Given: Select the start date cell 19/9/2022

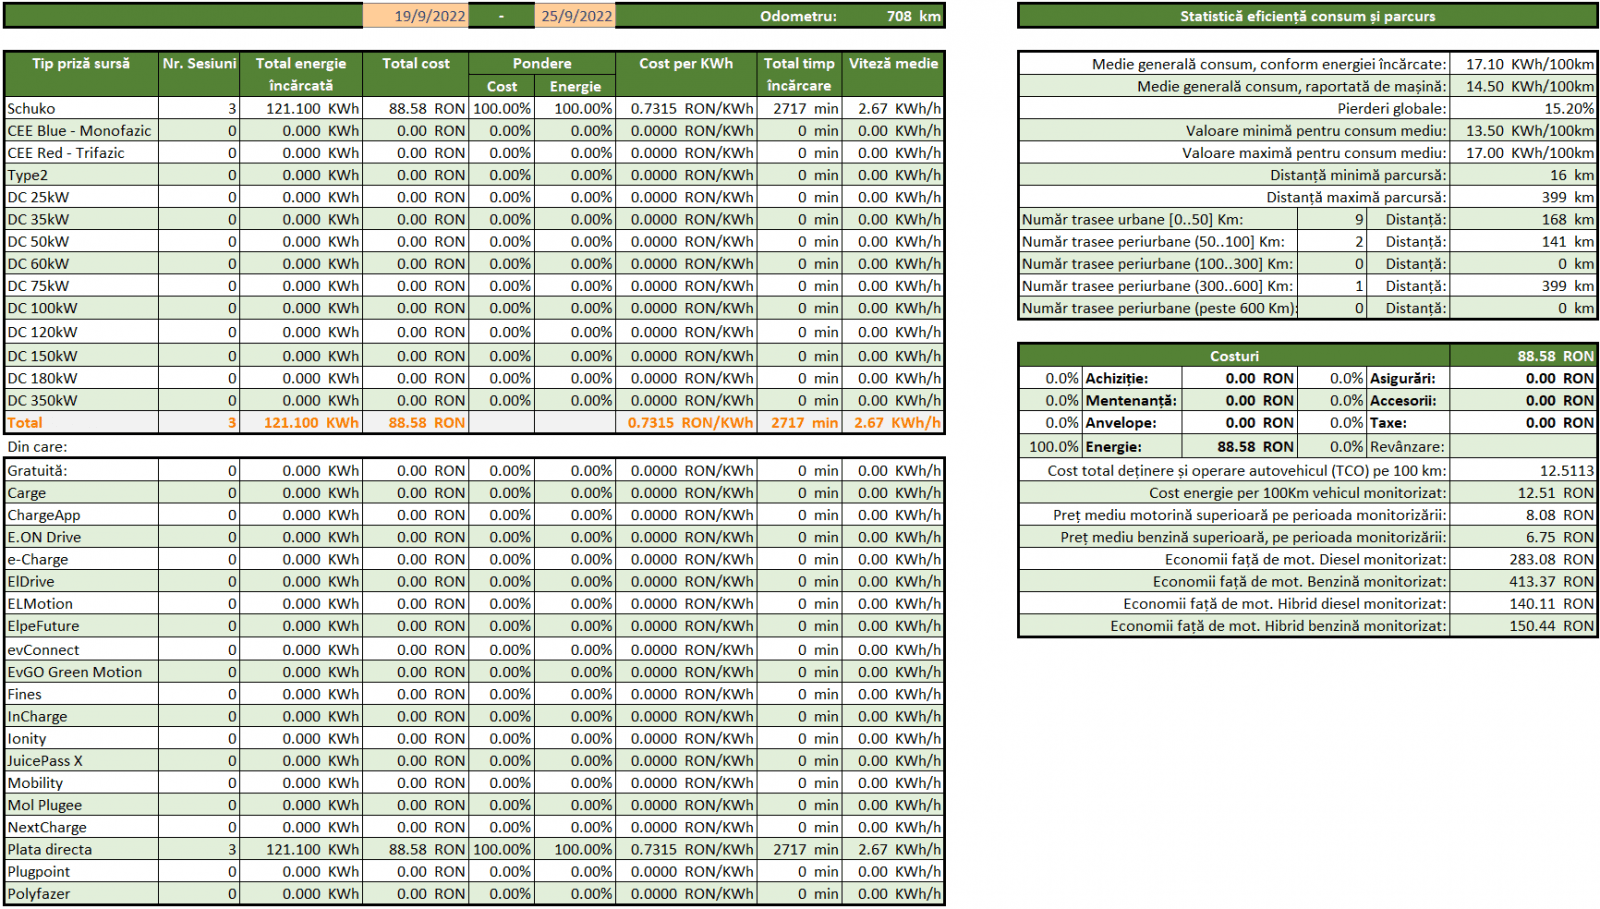Looking at the screenshot, I should click(x=415, y=16).
